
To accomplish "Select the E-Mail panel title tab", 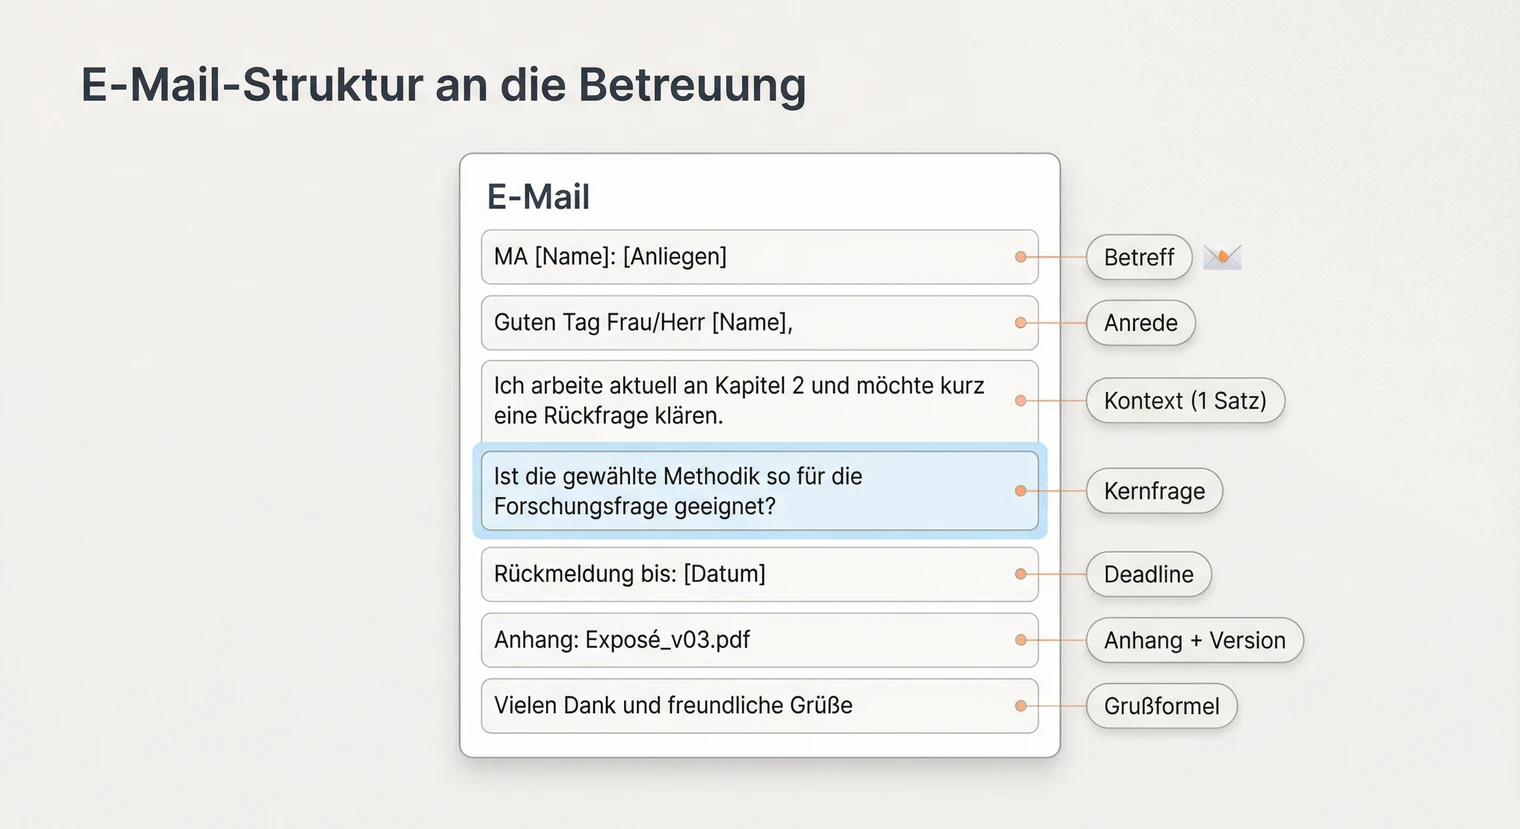I will pyautogui.click(x=538, y=196).
